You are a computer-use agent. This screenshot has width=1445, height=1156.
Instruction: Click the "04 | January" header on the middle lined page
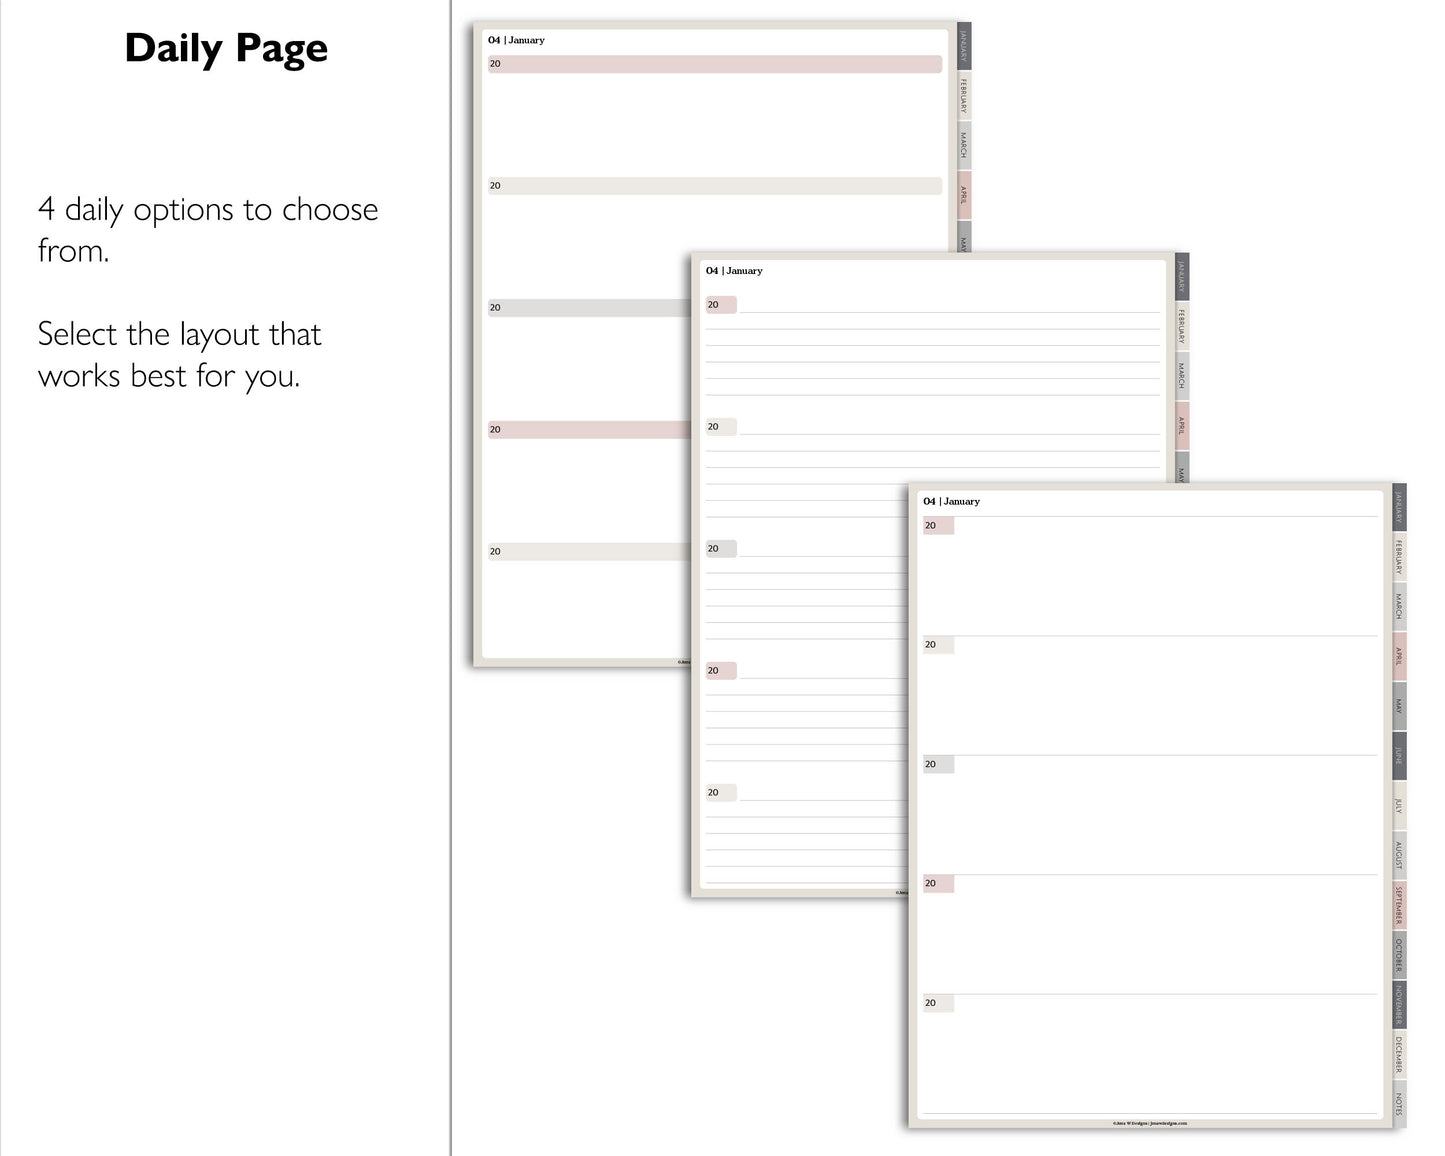[x=734, y=271]
